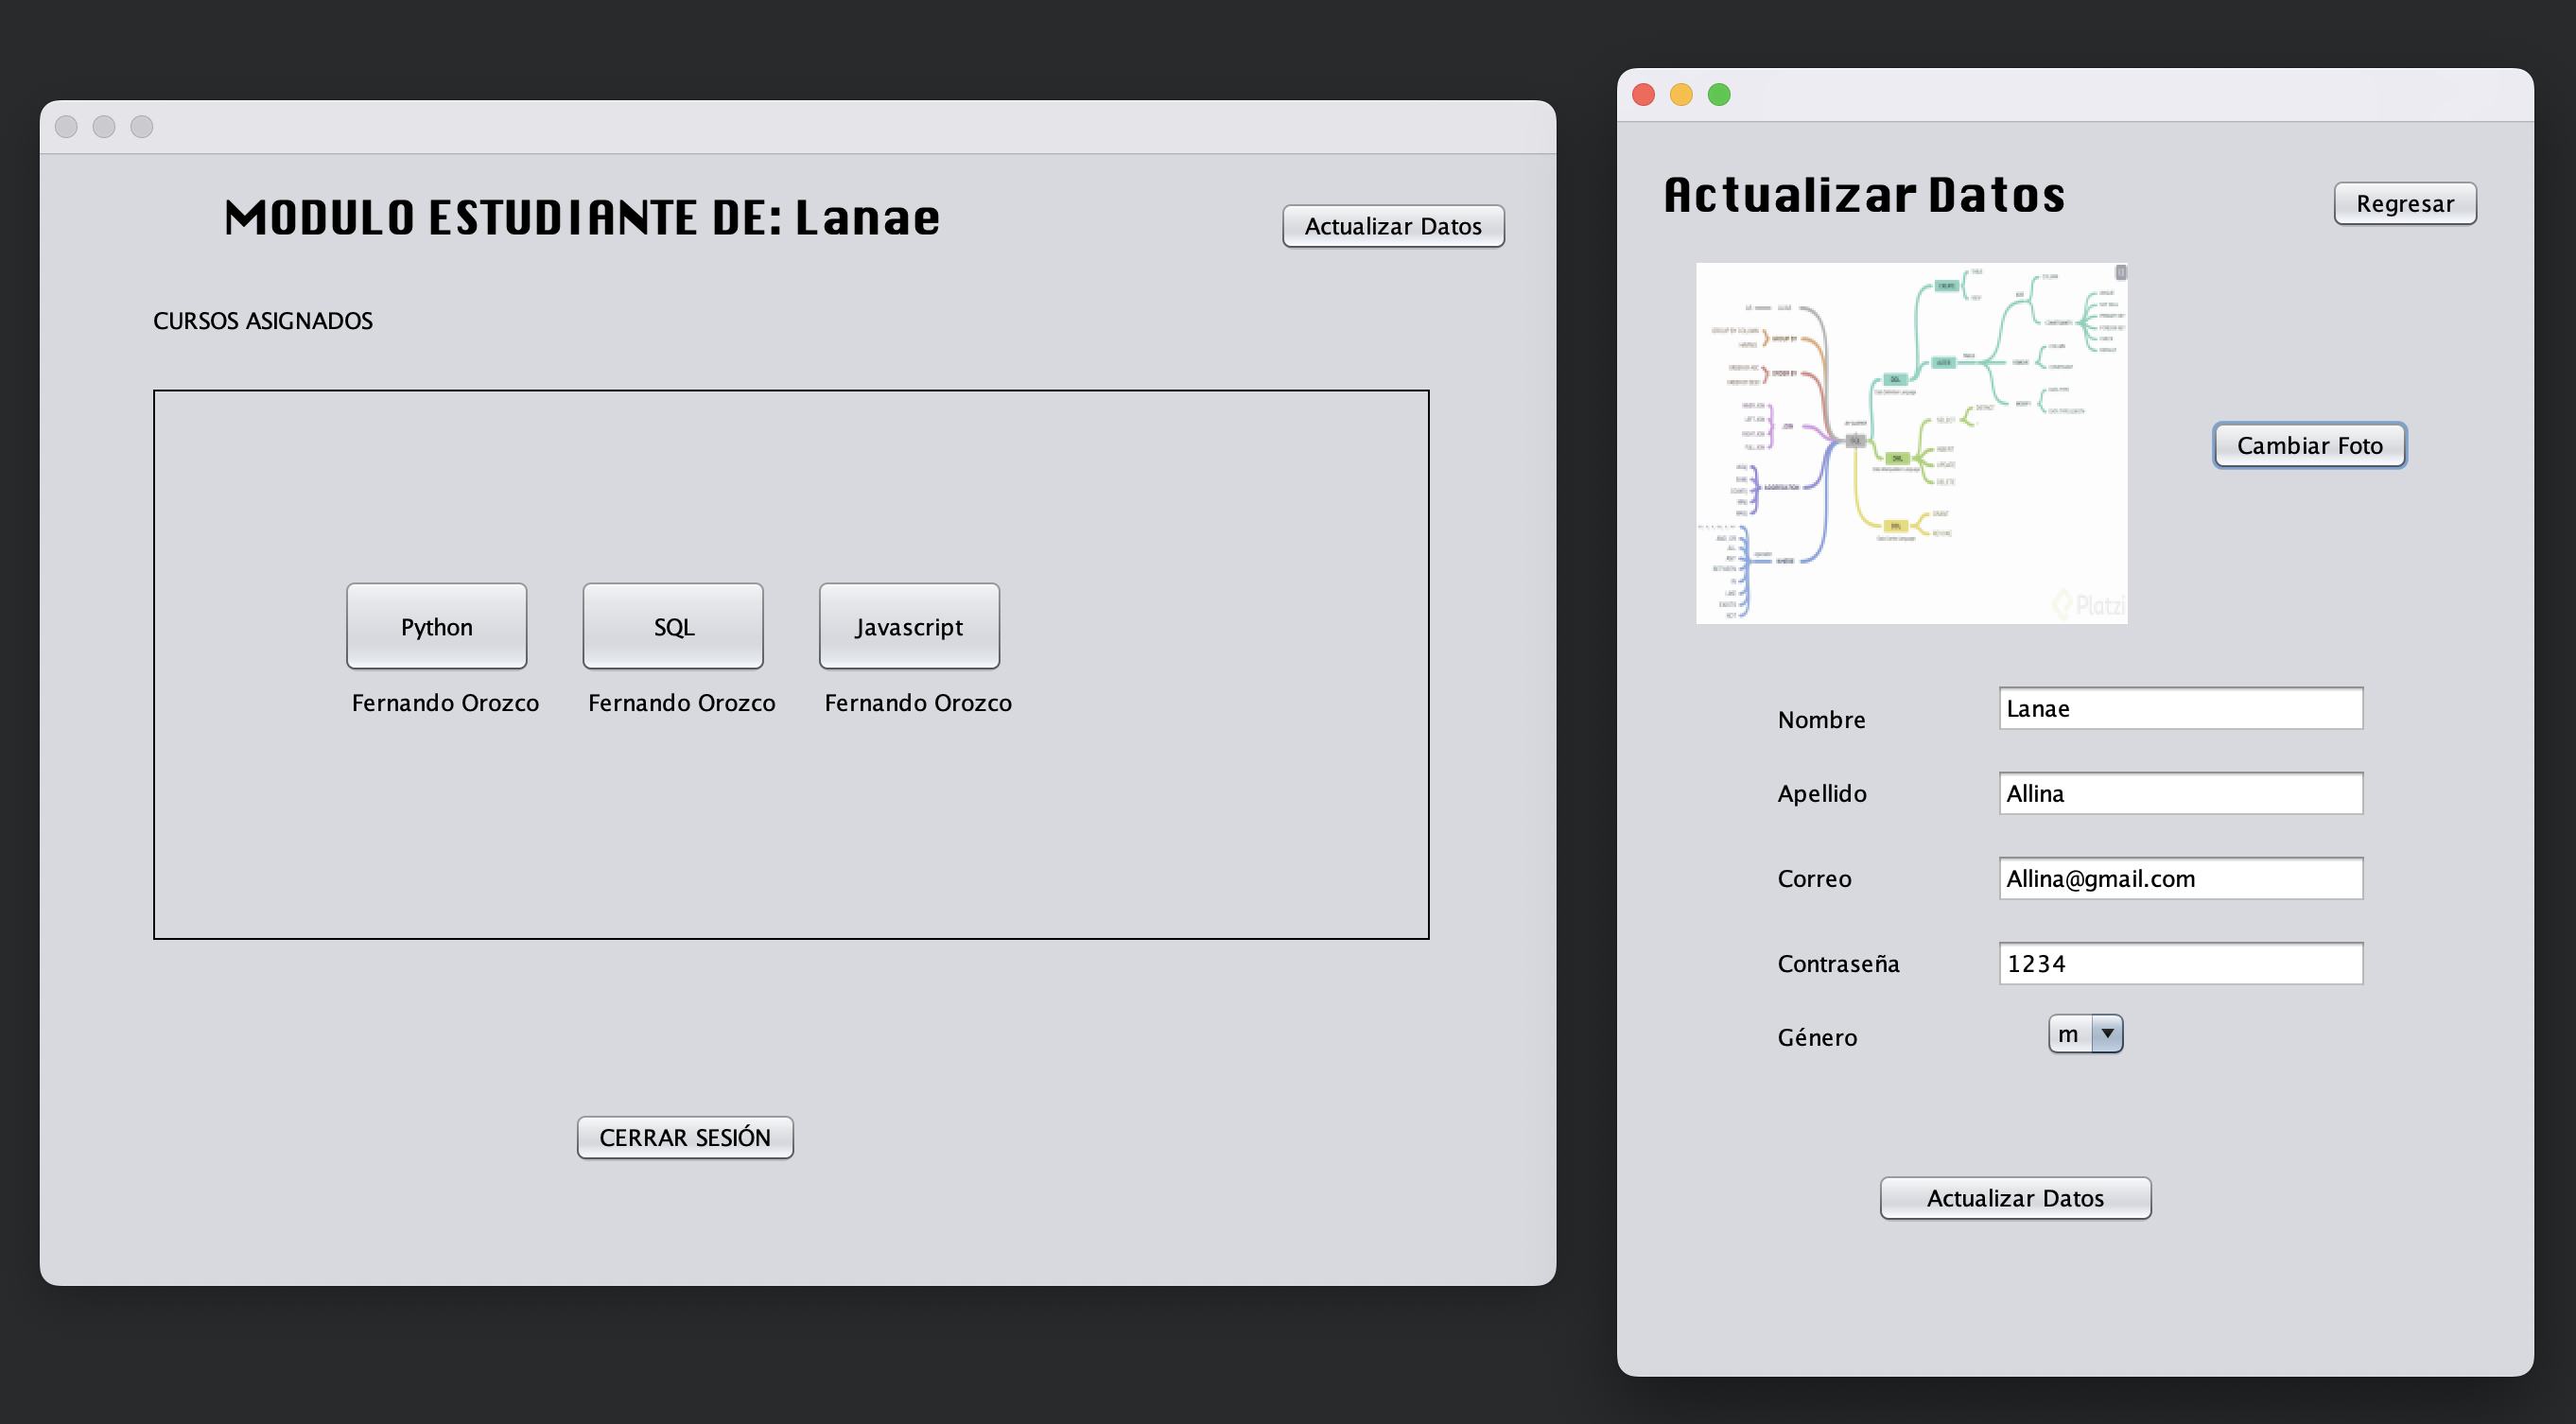The width and height of the screenshot is (2576, 1424).
Task: Click the CURSOS ASIGNADOS label
Action: tap(262, 321)
